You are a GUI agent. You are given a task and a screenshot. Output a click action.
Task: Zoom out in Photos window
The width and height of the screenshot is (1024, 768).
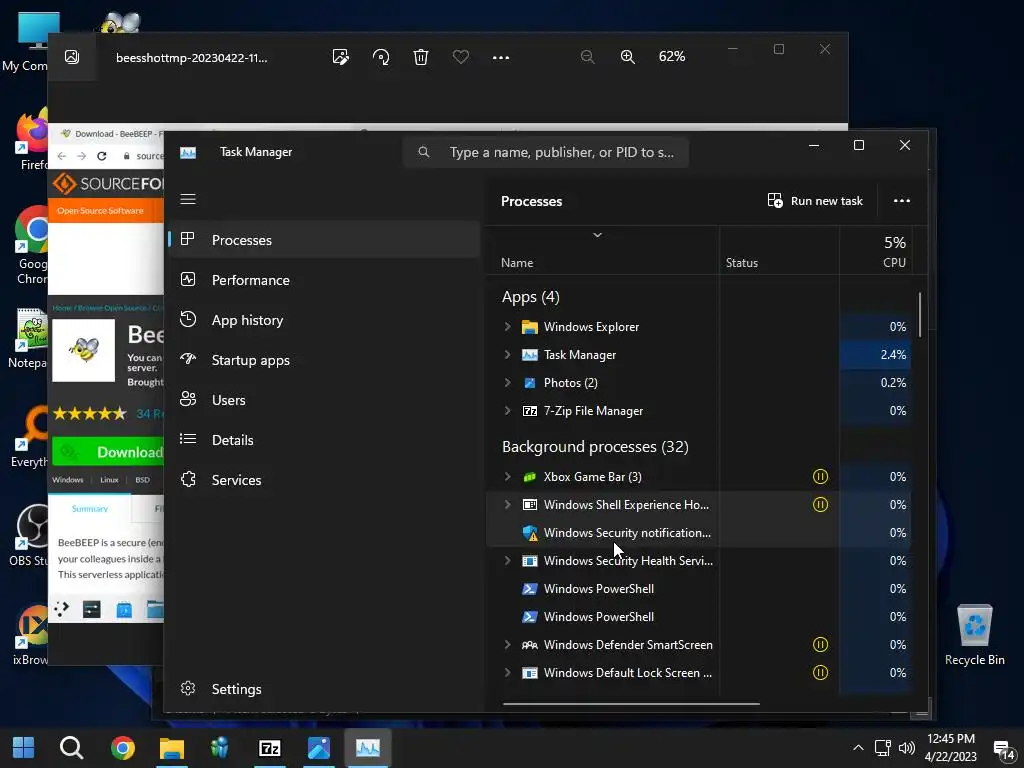tap(588, 57)
